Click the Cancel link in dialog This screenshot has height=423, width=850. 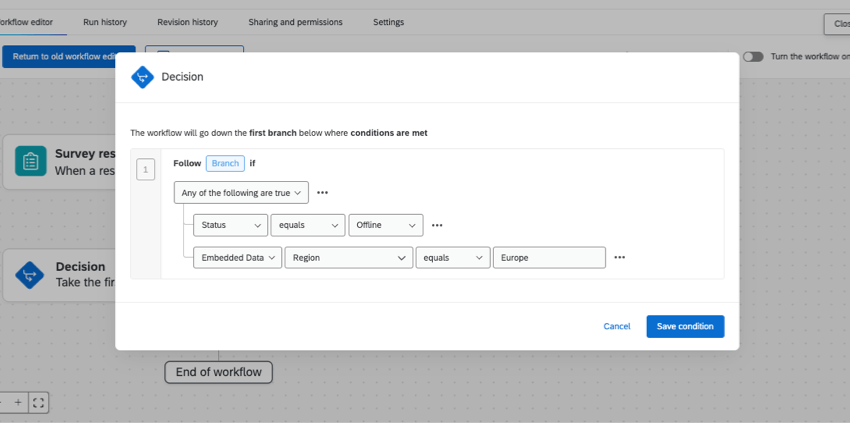617,326
